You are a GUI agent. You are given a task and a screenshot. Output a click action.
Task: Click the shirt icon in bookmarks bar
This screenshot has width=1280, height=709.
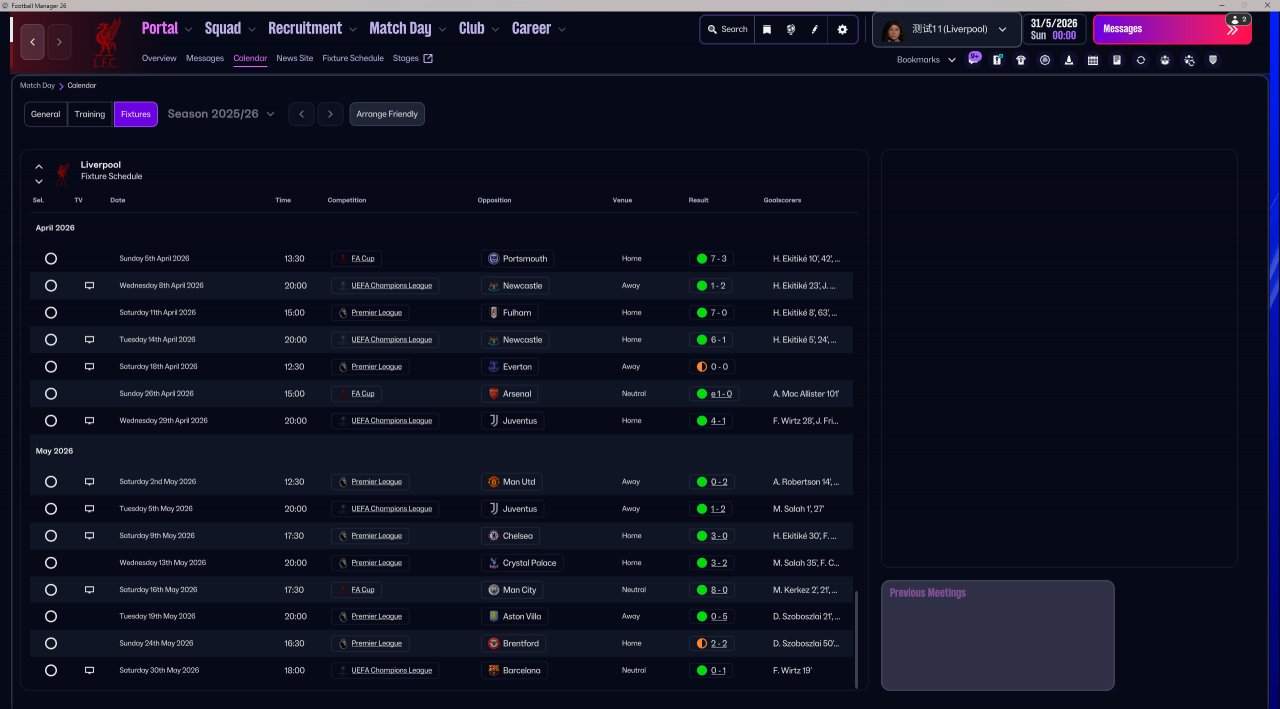point(1021,60)
